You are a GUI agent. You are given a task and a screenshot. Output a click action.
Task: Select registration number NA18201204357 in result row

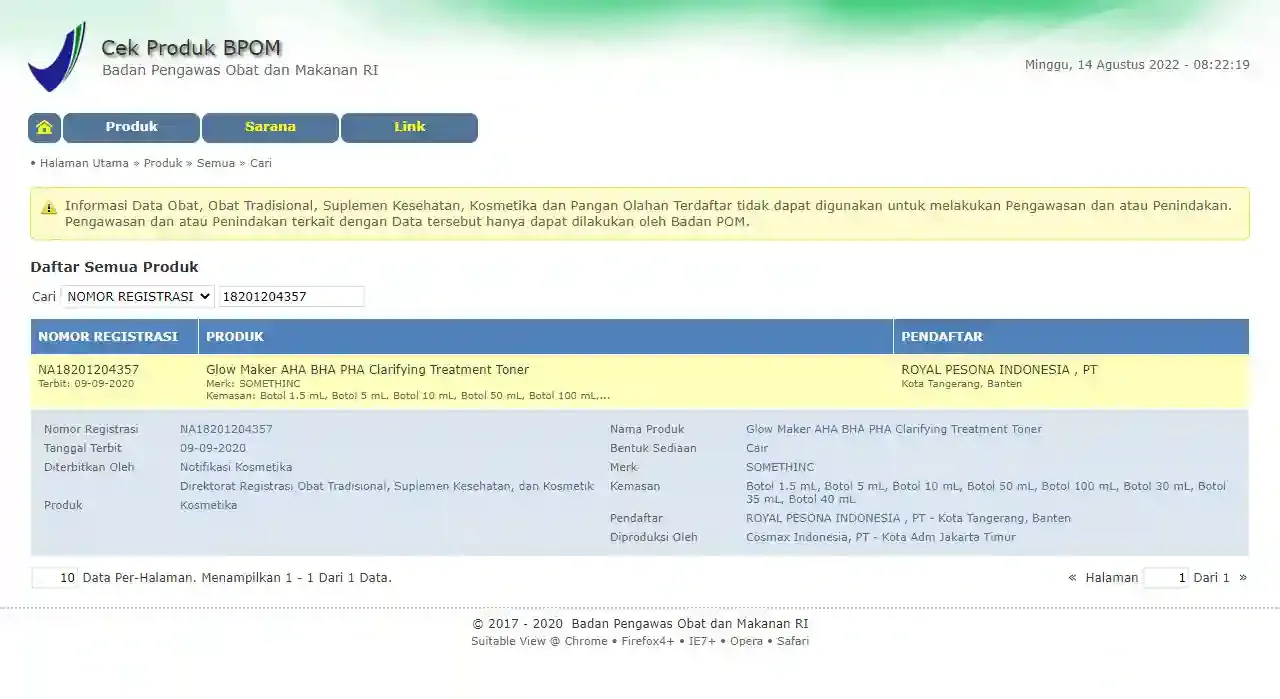(x=88, y=370)
